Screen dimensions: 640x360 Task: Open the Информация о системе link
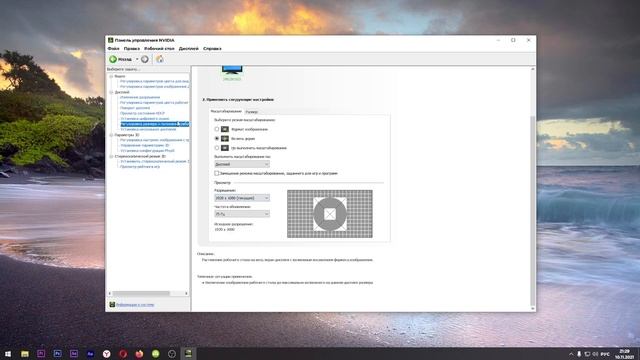click(135, 305)
